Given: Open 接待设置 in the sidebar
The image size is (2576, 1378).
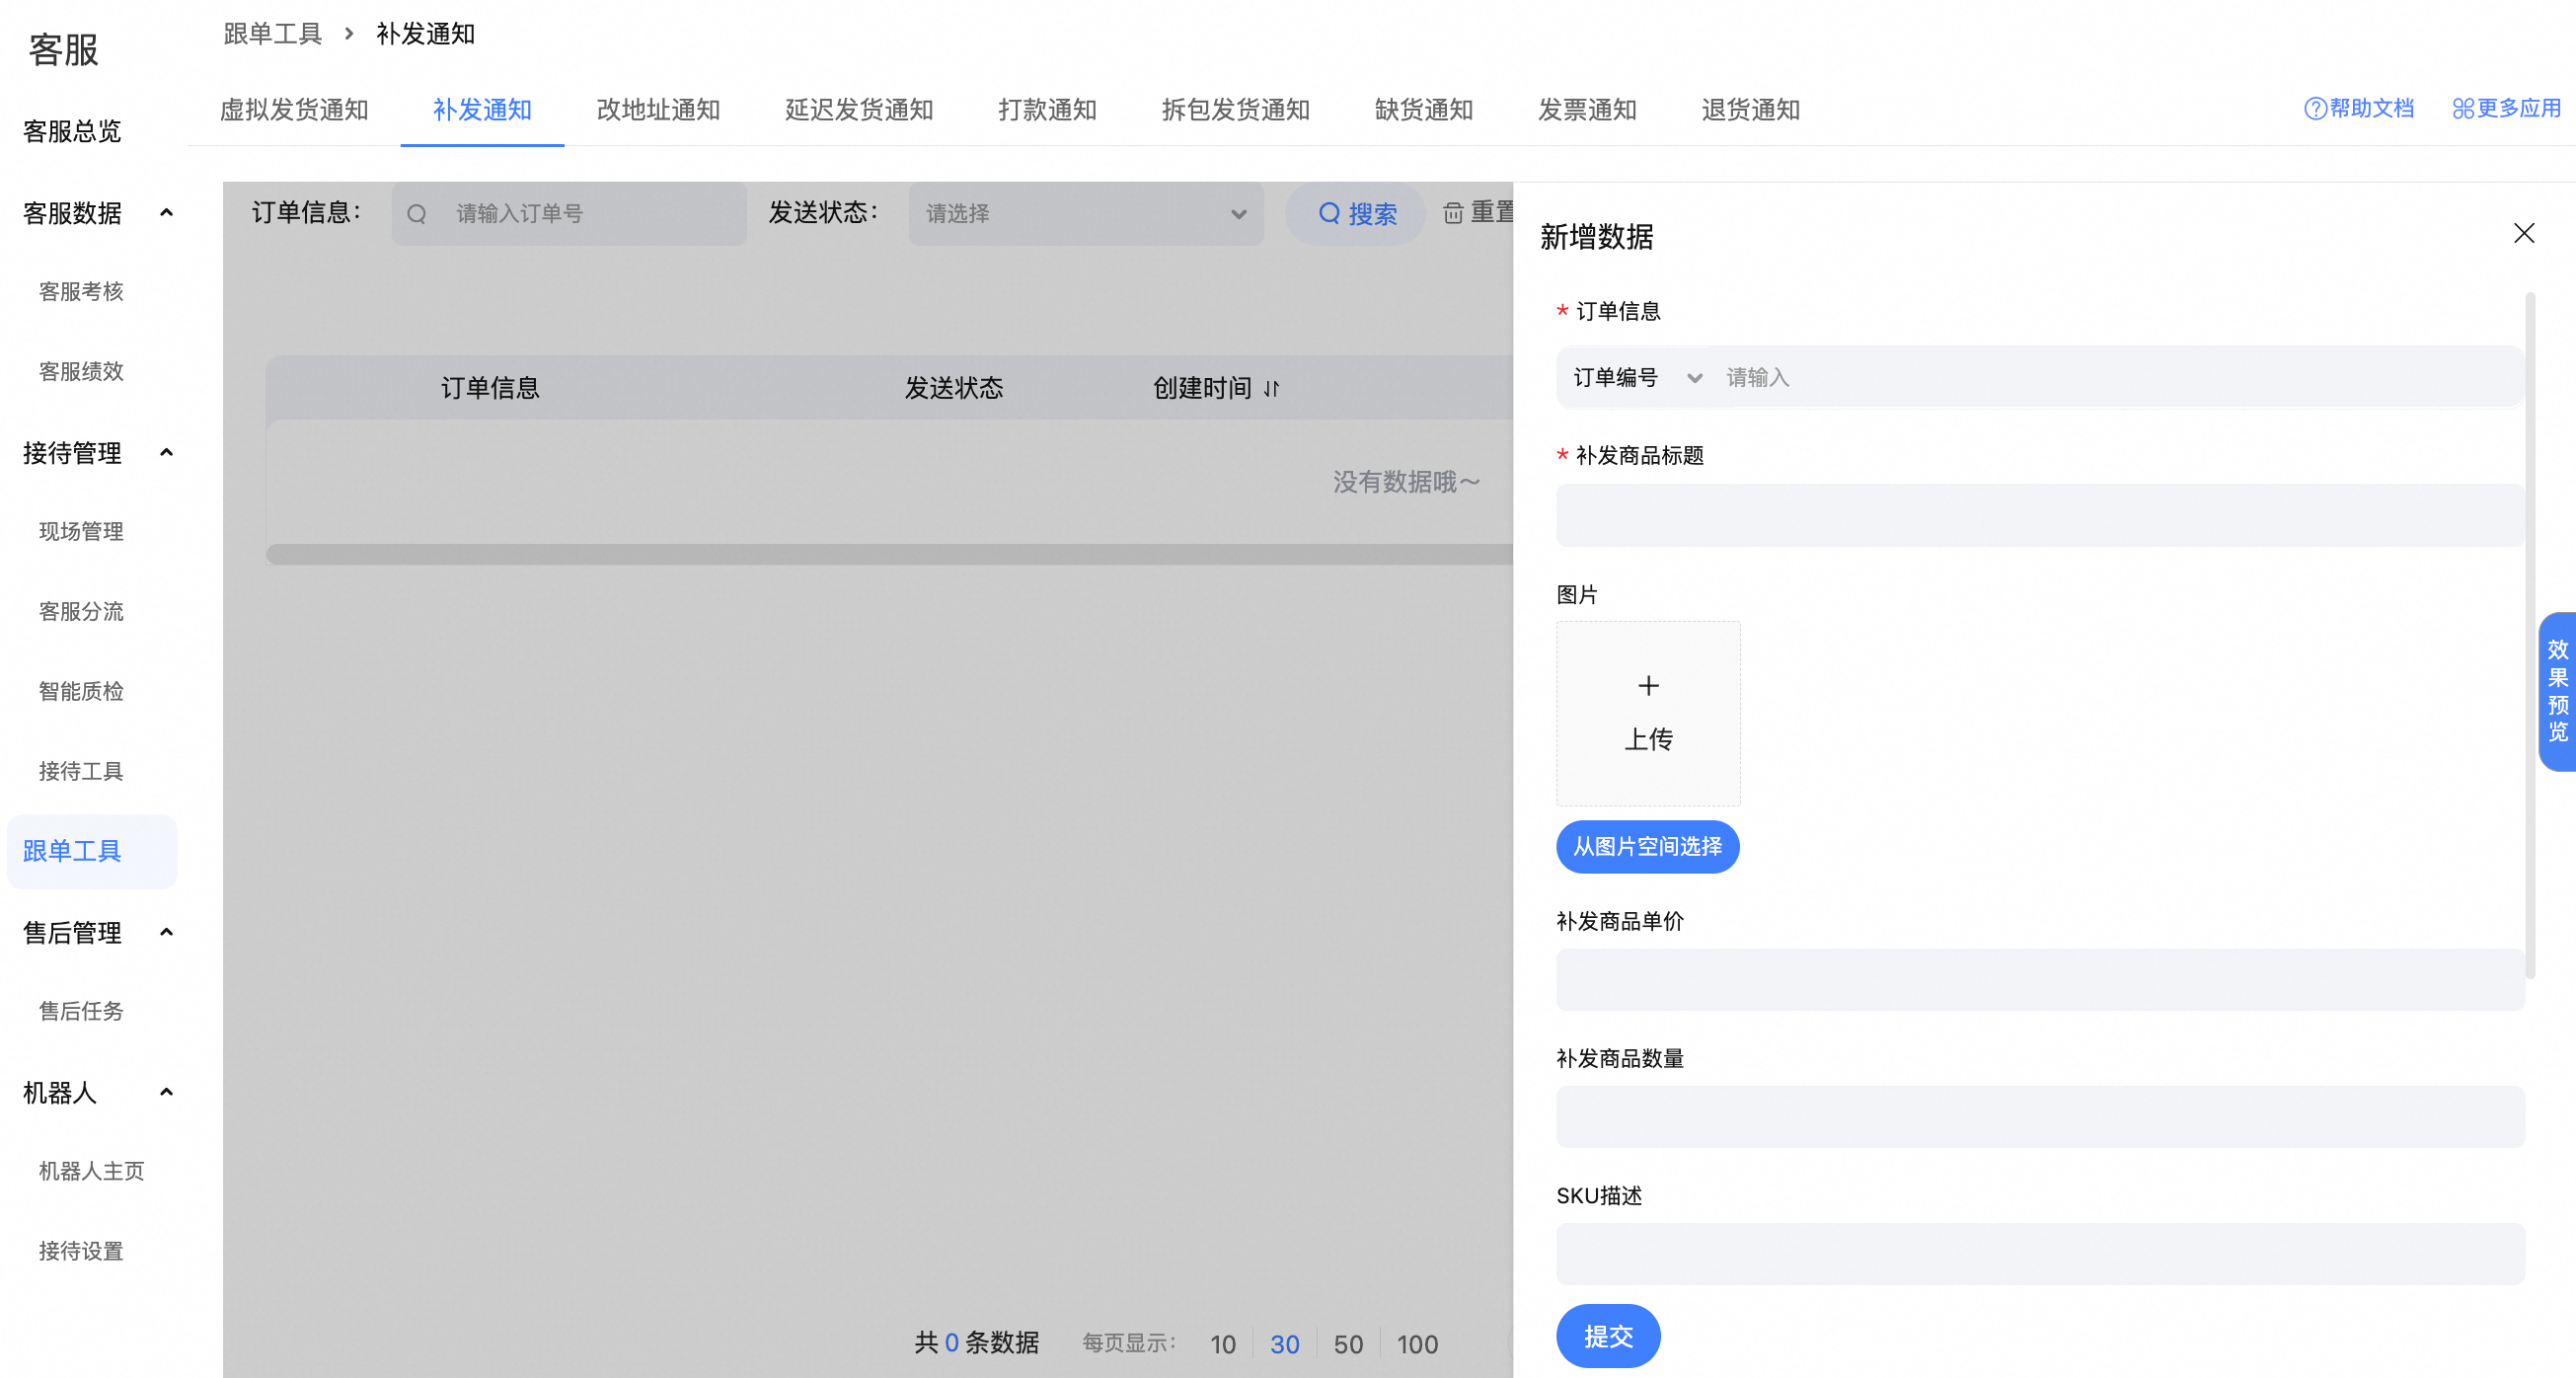Looking at the screenshot, I should coord(81,1252).
